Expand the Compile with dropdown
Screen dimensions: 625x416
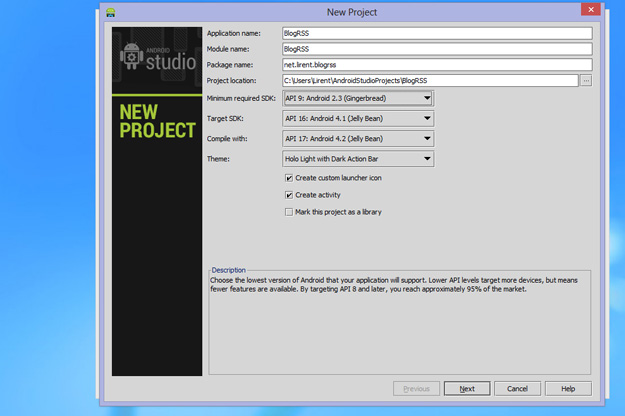[x=358, y=139]
